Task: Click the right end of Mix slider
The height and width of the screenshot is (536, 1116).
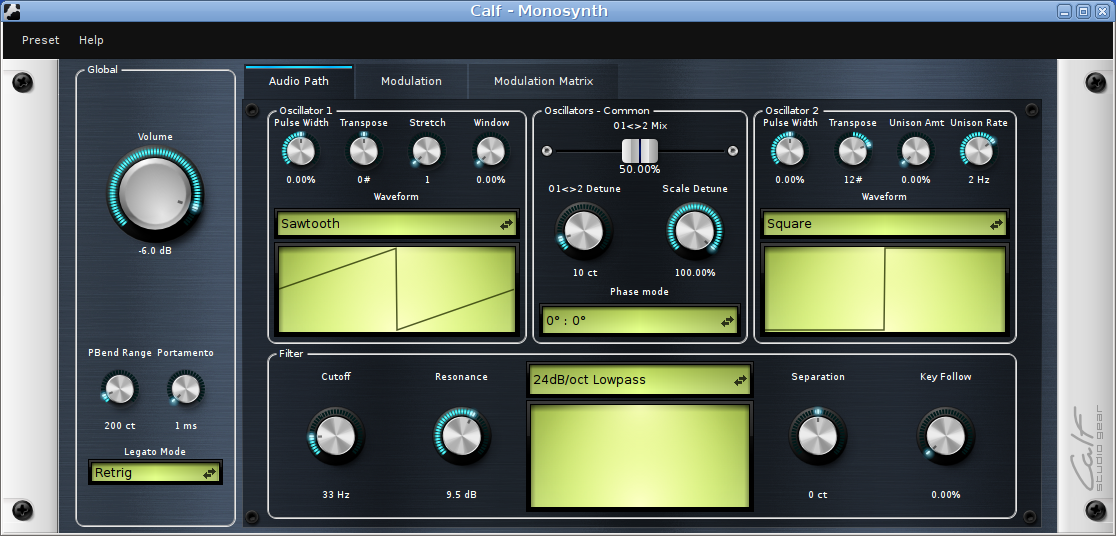Action: 733,151
